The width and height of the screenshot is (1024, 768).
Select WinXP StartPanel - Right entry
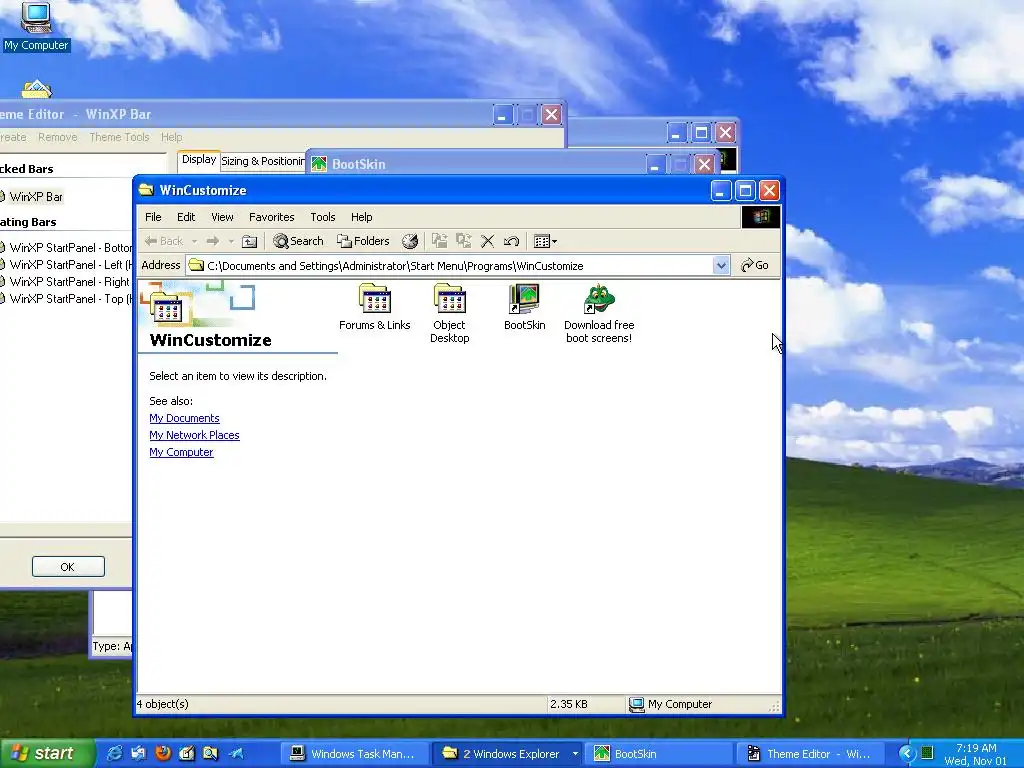pyautogui.click(x=66, y=281)
